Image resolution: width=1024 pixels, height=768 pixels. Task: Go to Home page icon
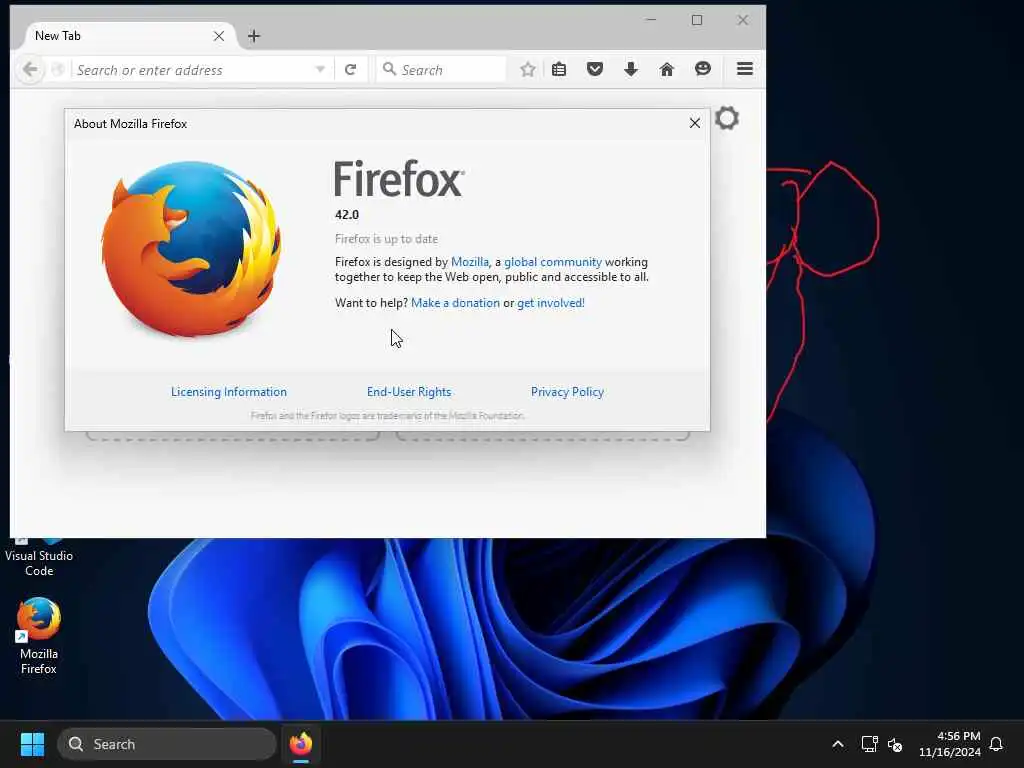click(x=667, y=69)
